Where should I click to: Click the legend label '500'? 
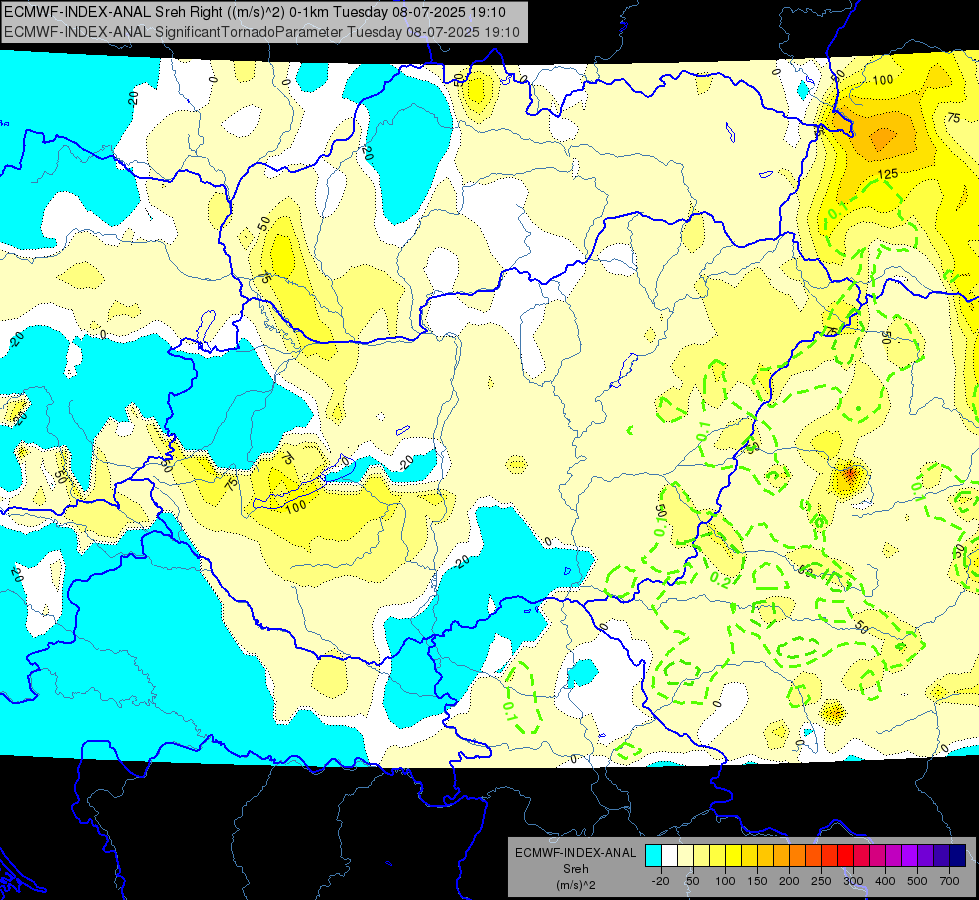917,881
